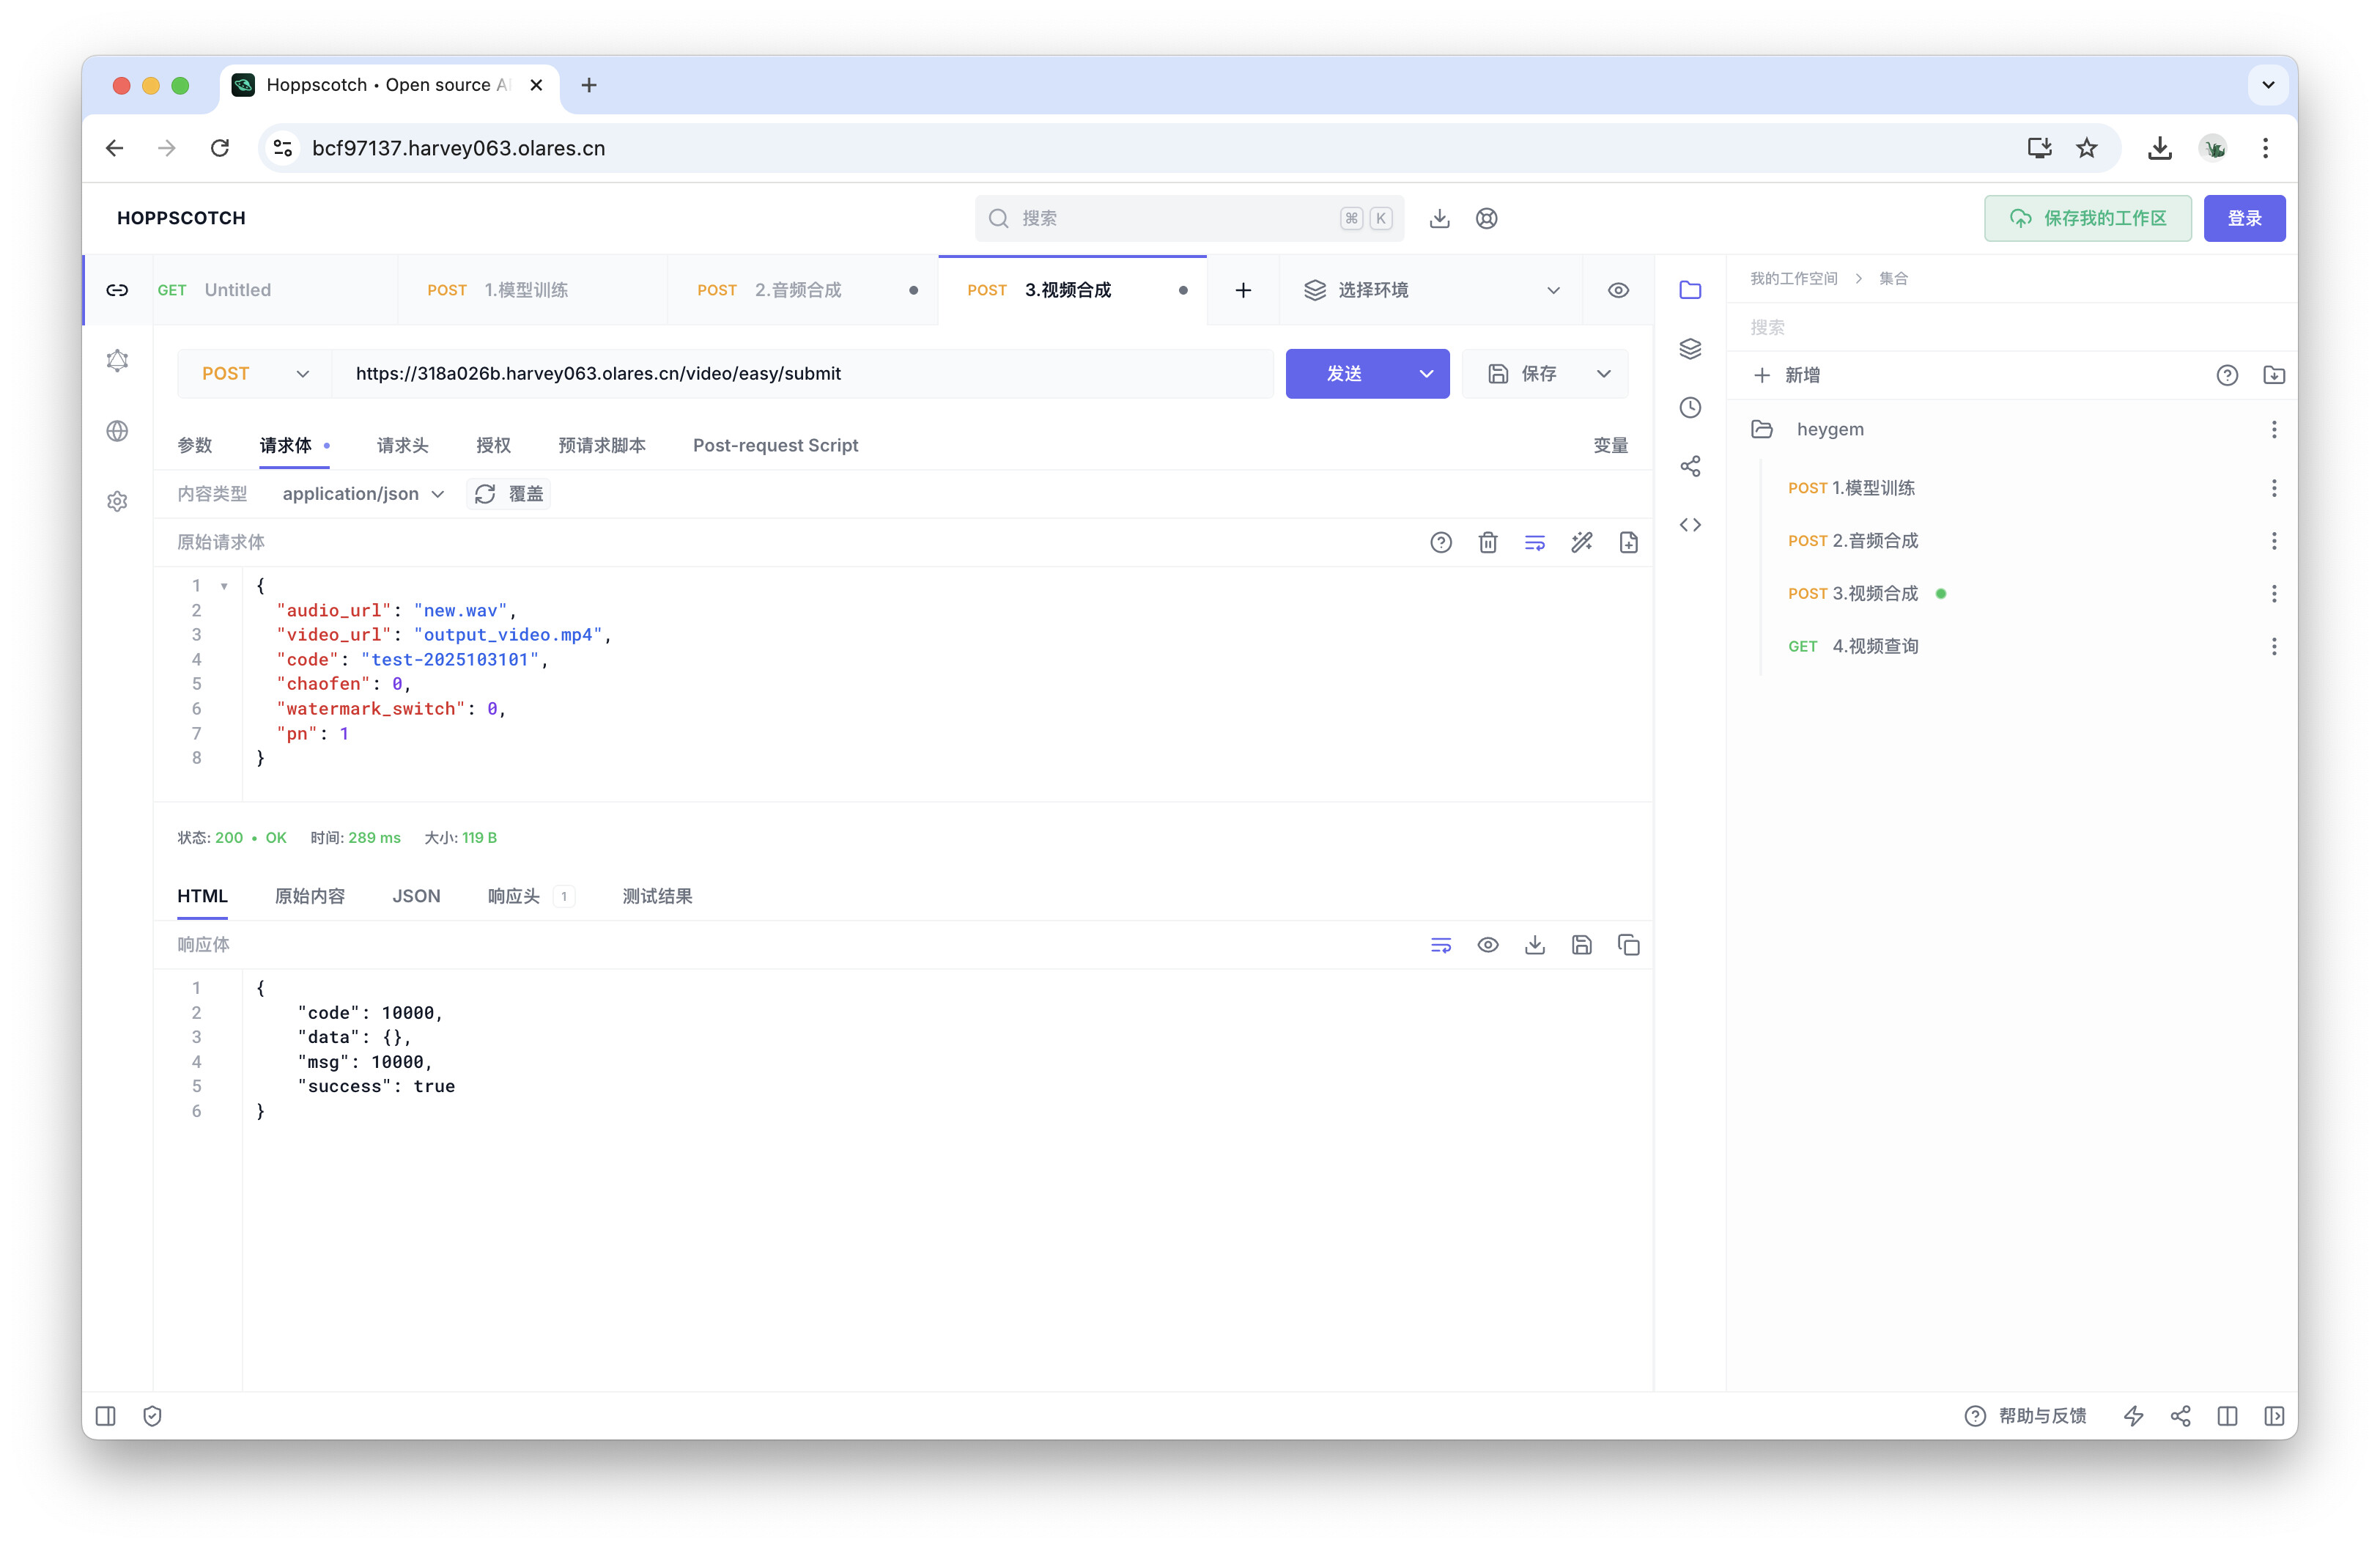Switch to the 请求头 headers tab
Screen dimensions: 2380x1548
click(x=402, y=445)
